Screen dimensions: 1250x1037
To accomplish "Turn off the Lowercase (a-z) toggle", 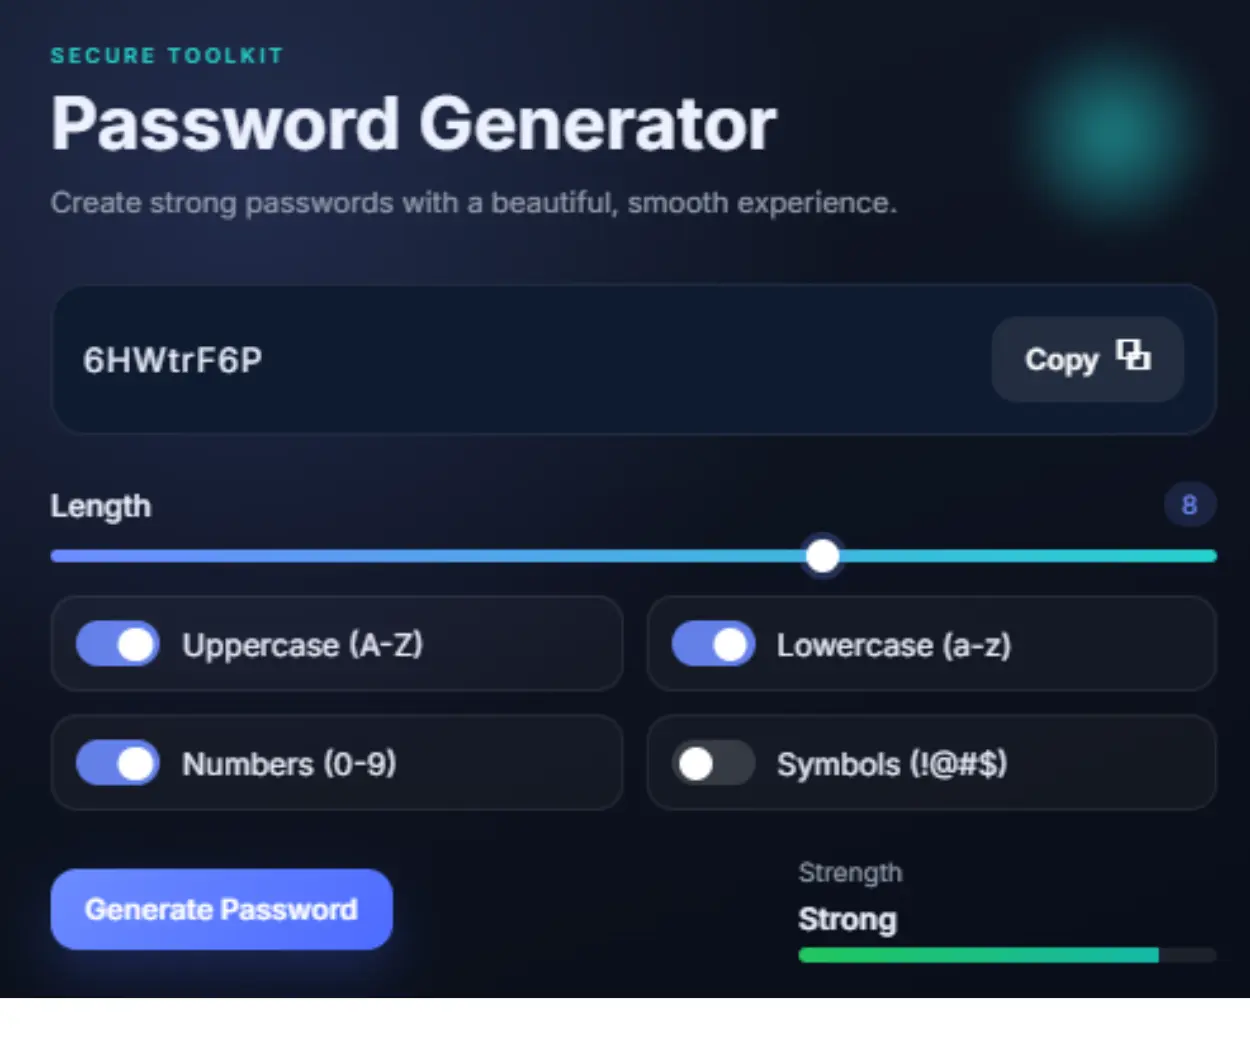I will coord(713,644).
